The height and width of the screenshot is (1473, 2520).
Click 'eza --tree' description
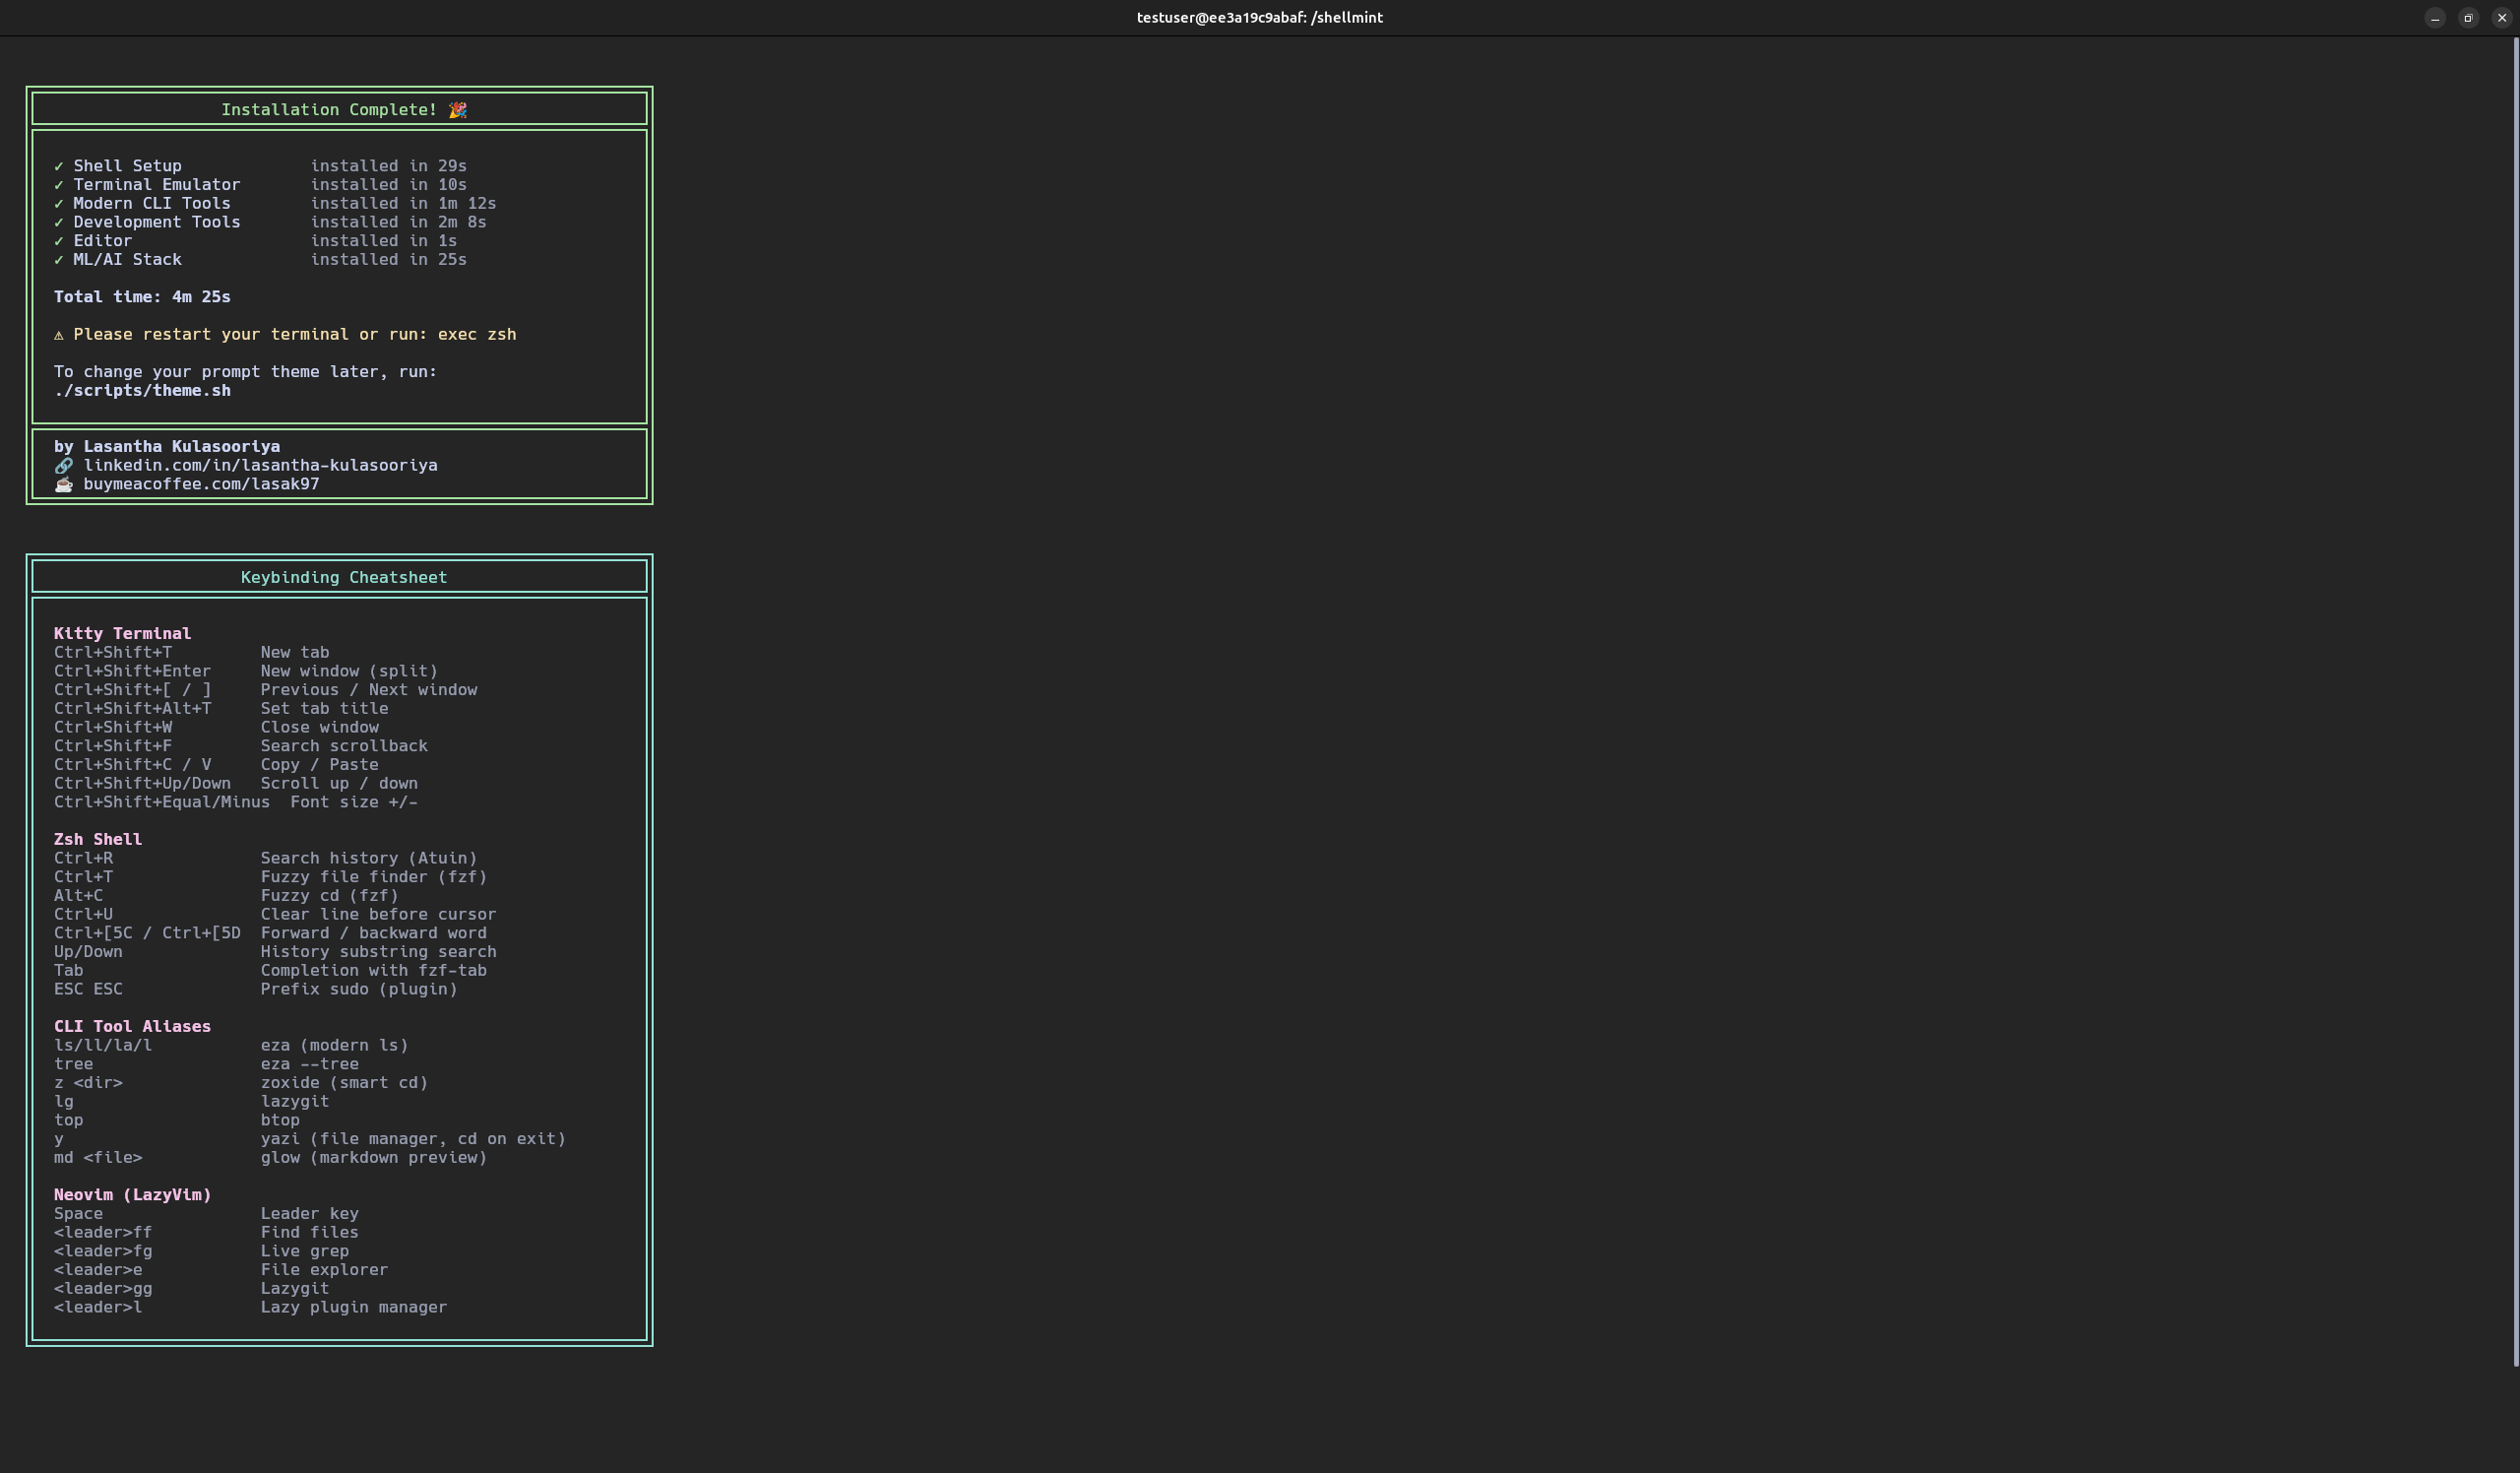pyautogui.click(x=310, y=1064)
